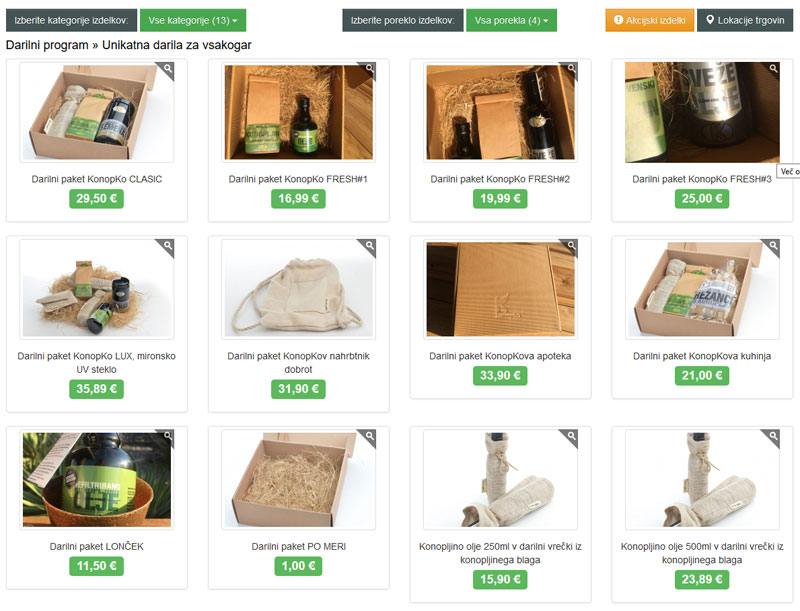Click magnifier icon on Konopljino olje 250ml image

click(x=571, y=437)
